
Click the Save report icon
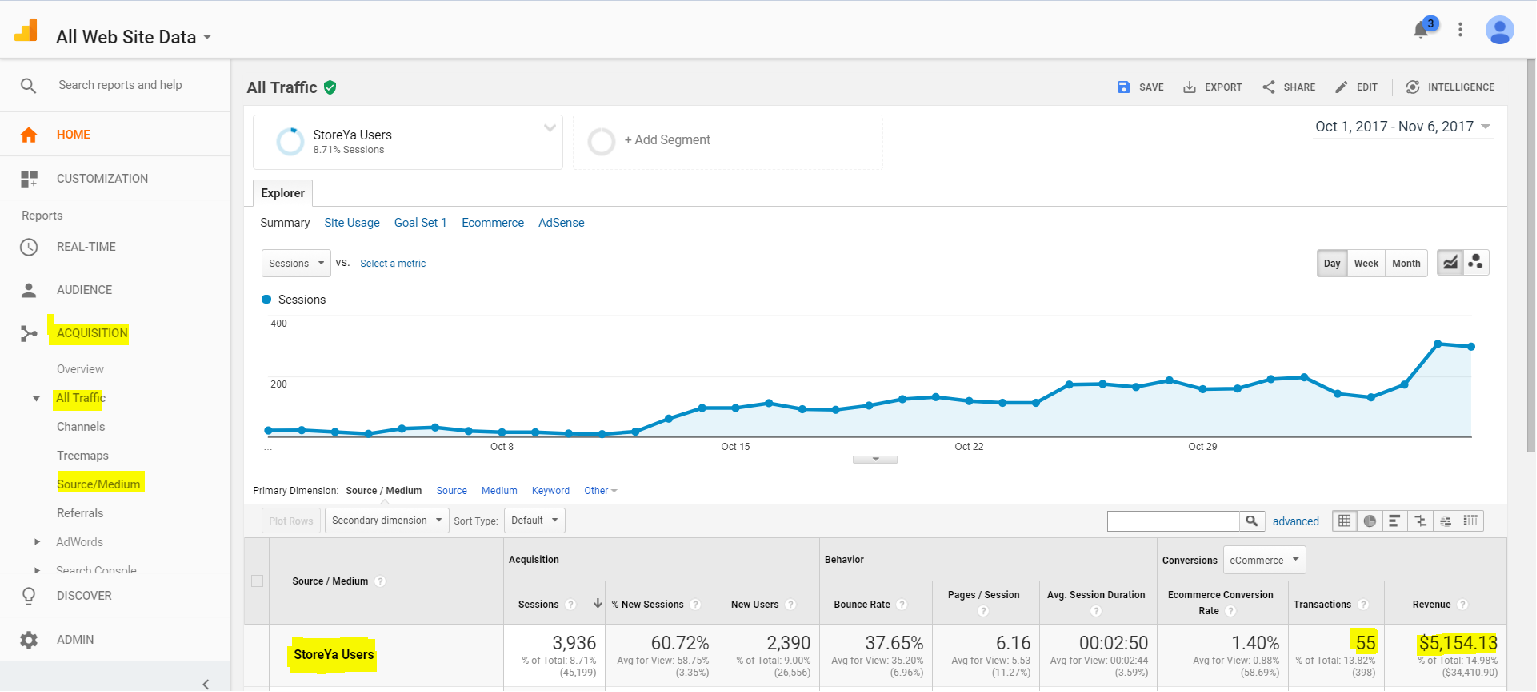1124,87
